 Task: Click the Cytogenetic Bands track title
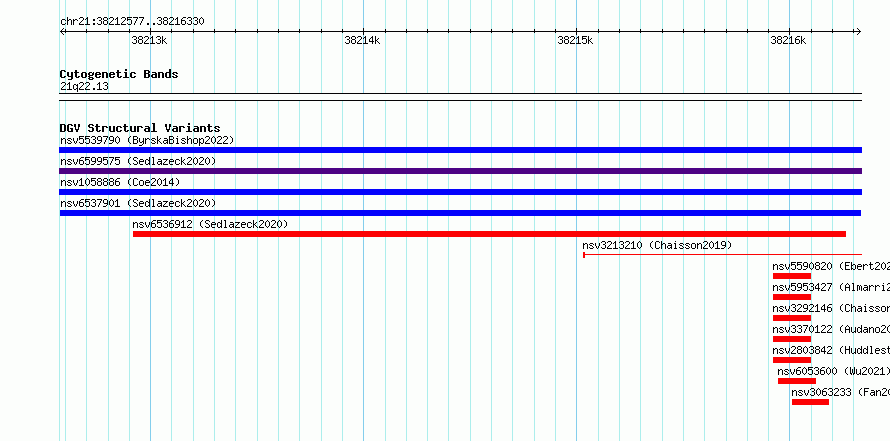click(x=119, y=74)
